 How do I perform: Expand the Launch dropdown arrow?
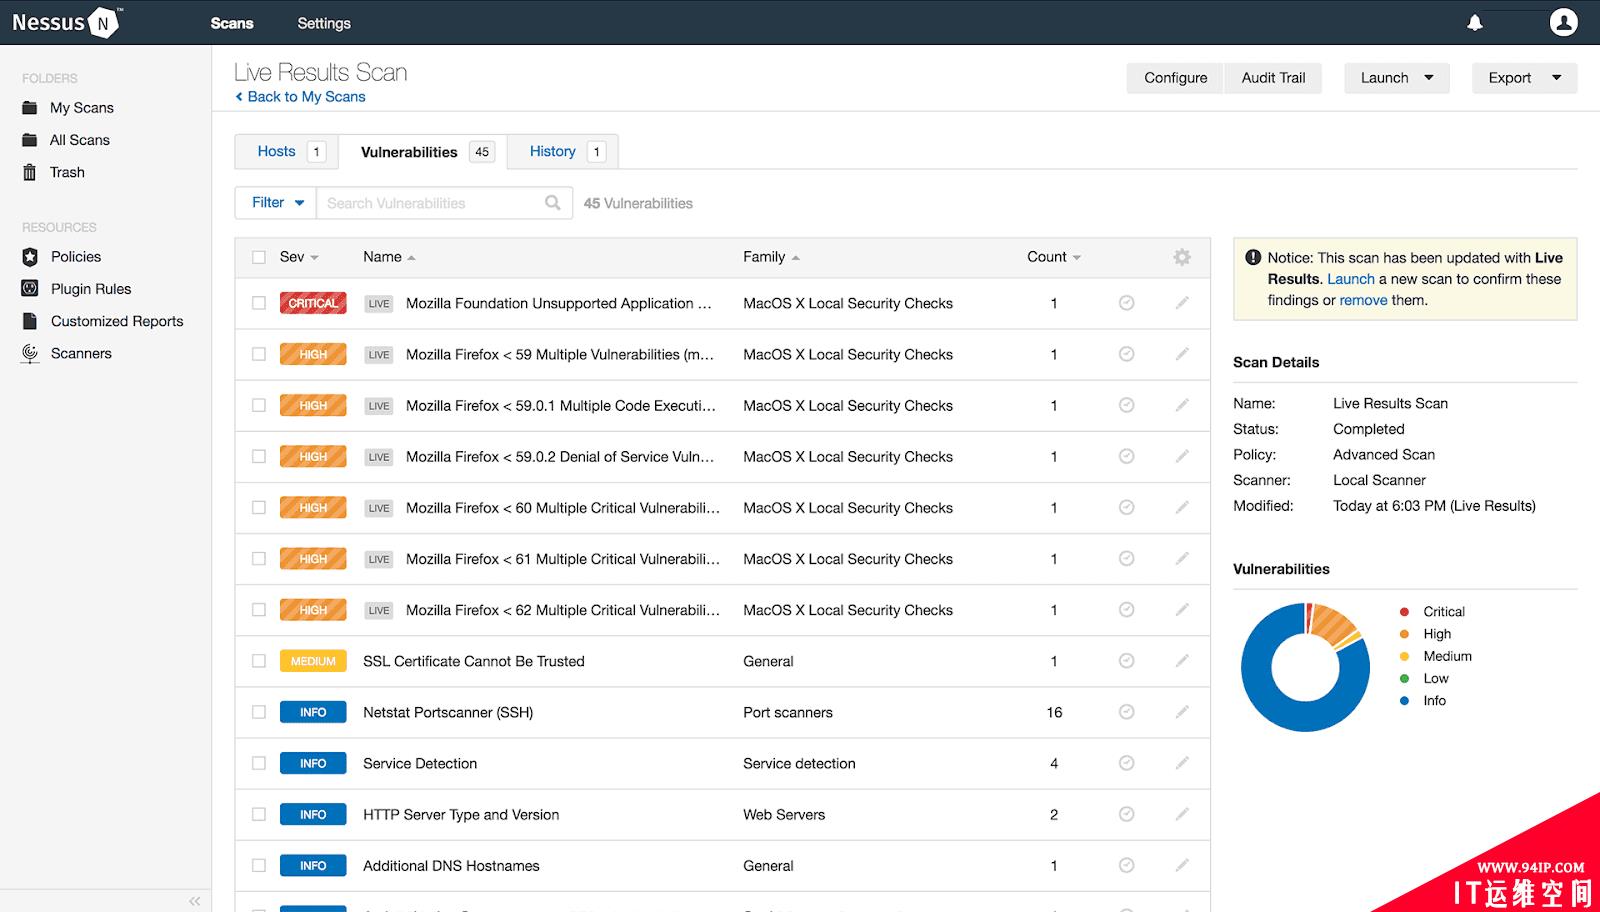1428,78
